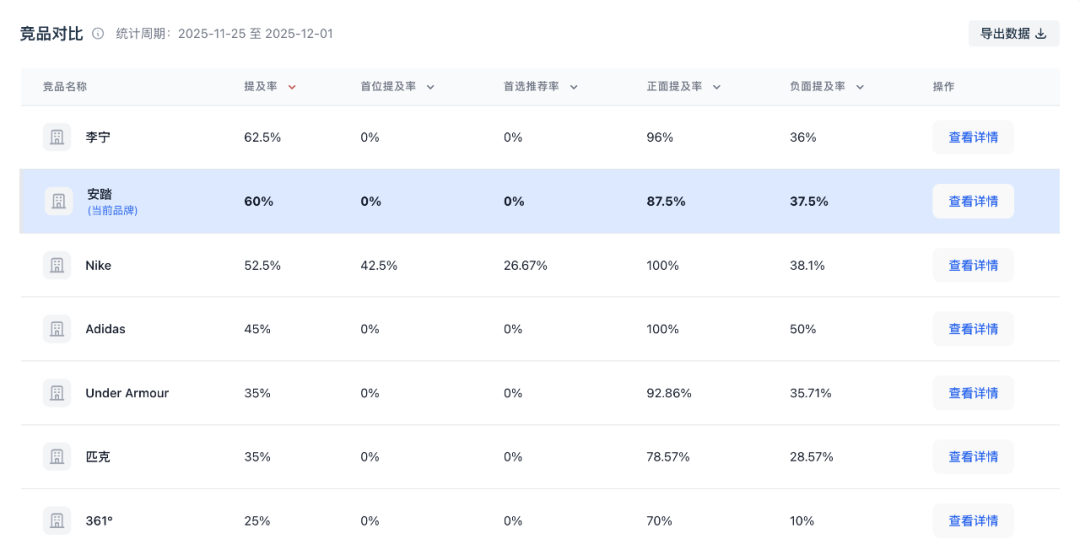Click the 28.57% negative rate cell
The image size is (1080, 555).
point(811,457)
